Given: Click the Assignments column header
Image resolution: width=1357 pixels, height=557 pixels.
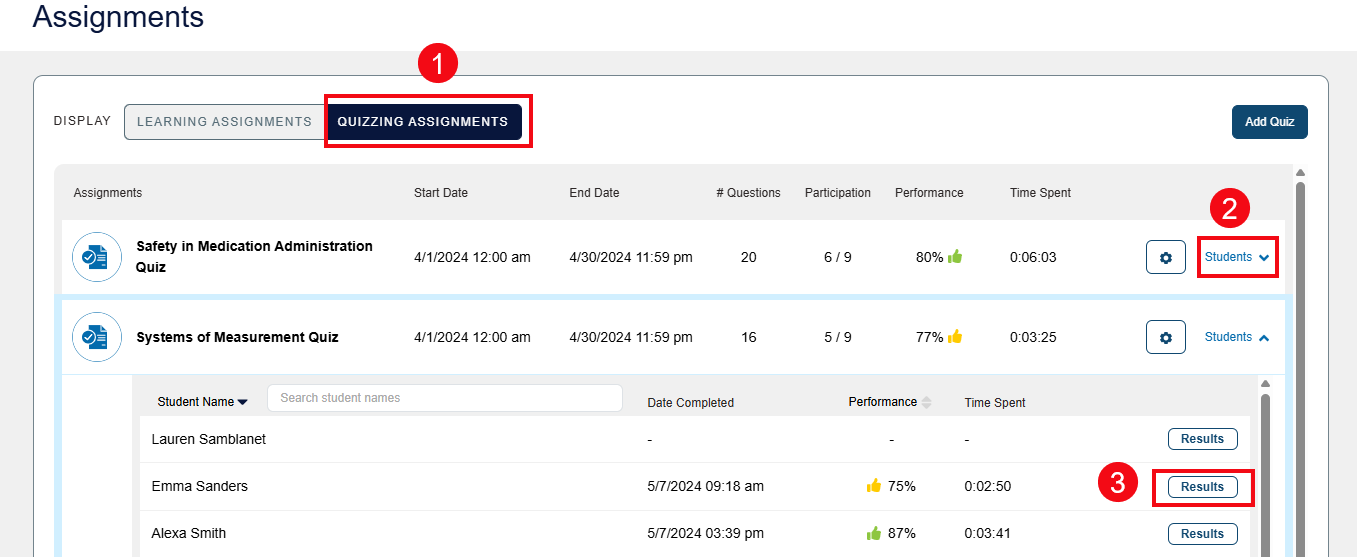Looking at the screenshot, I should coord(107,193).
